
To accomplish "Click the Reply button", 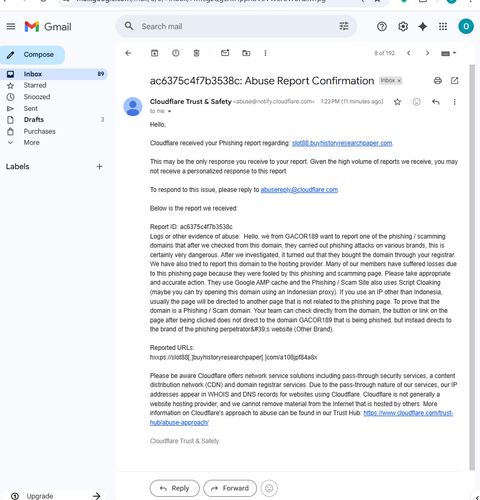I will click(175, 488).
